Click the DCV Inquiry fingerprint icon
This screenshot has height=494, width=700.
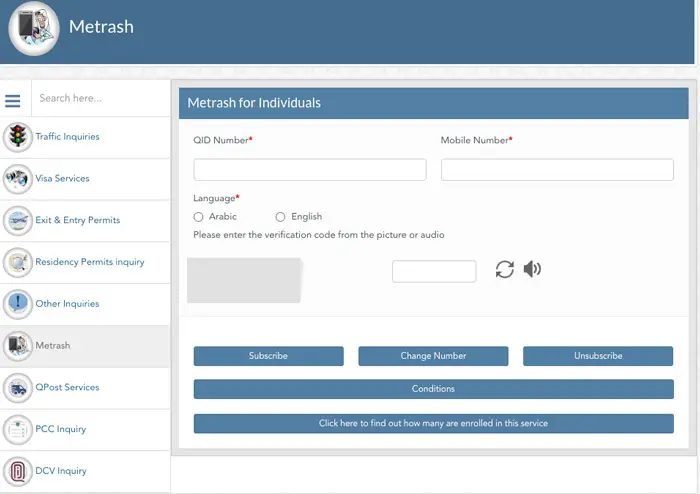(x=18, y=471)
